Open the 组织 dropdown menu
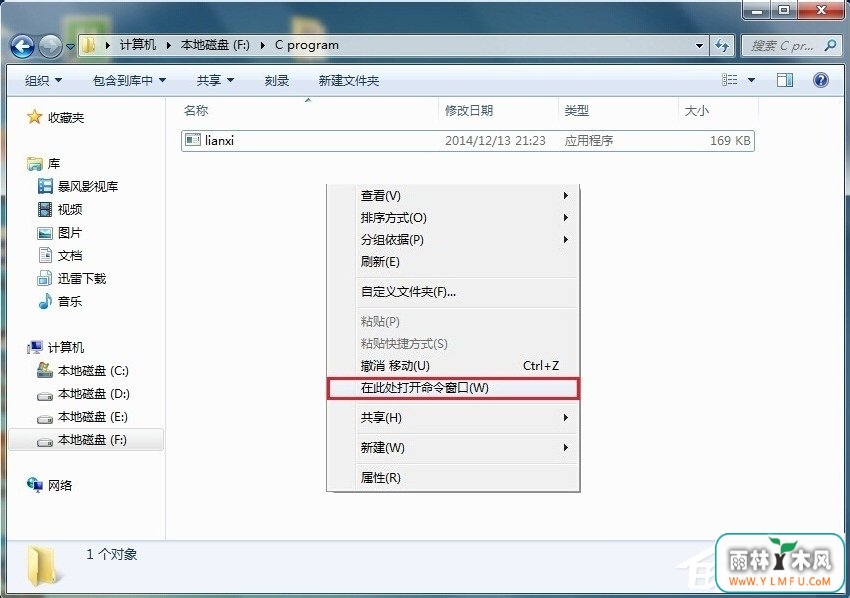Screen dimensions: 850x598 pos(43,81)
